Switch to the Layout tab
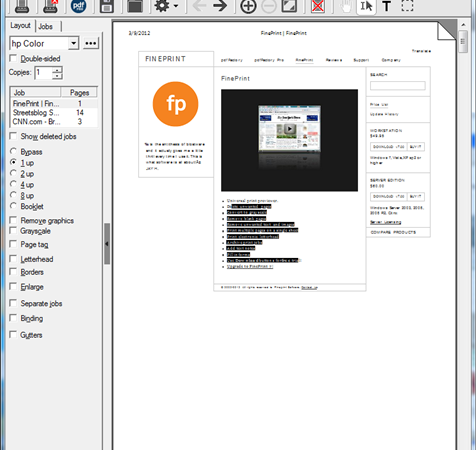Viewport: 476px width, 450px height. pyautogui.click(x=20, y=25)
